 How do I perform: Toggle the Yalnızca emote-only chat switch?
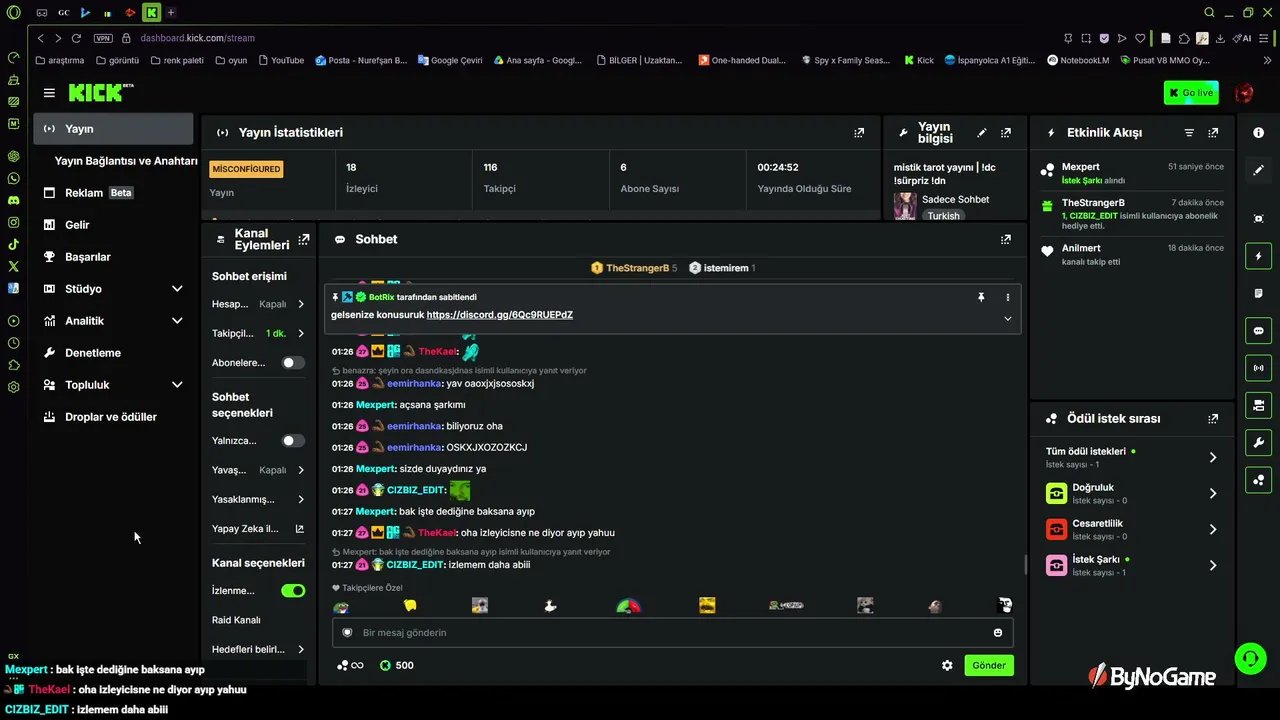(293, 441)
